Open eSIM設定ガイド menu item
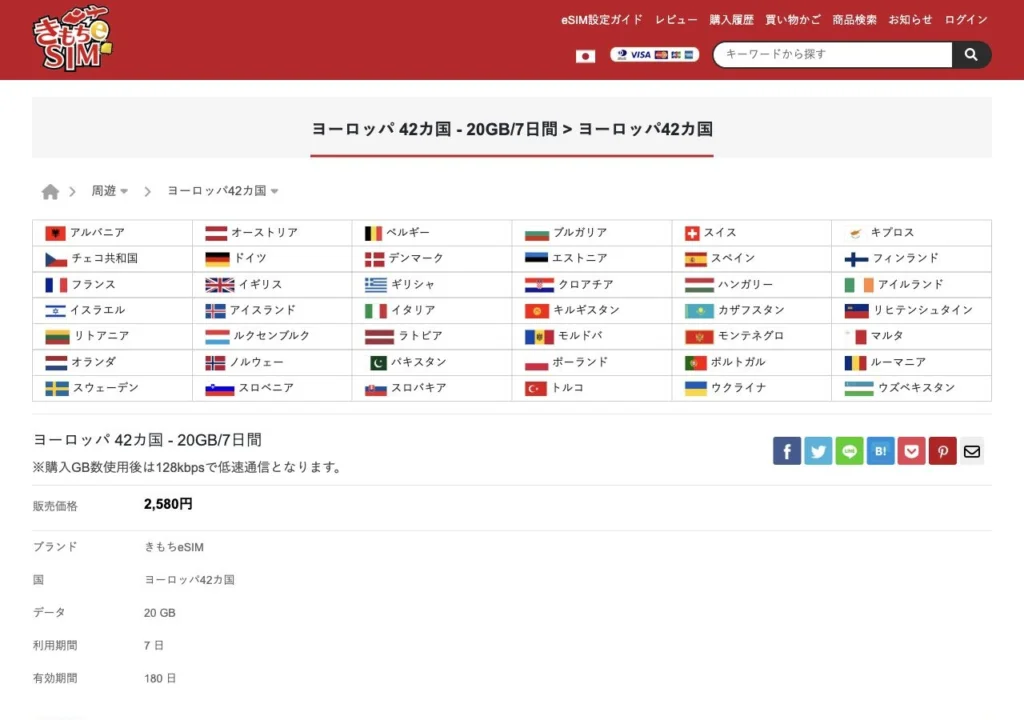The image size is (1024, 720). pos(601,20)
